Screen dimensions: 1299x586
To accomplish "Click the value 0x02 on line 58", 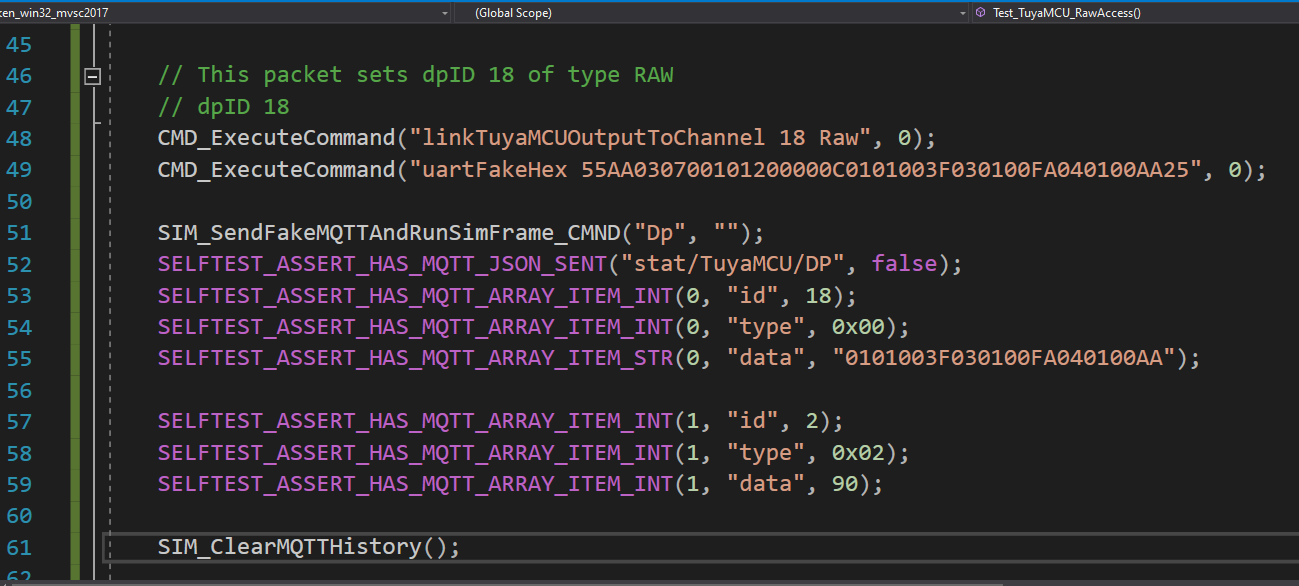I will coord(858,453).
